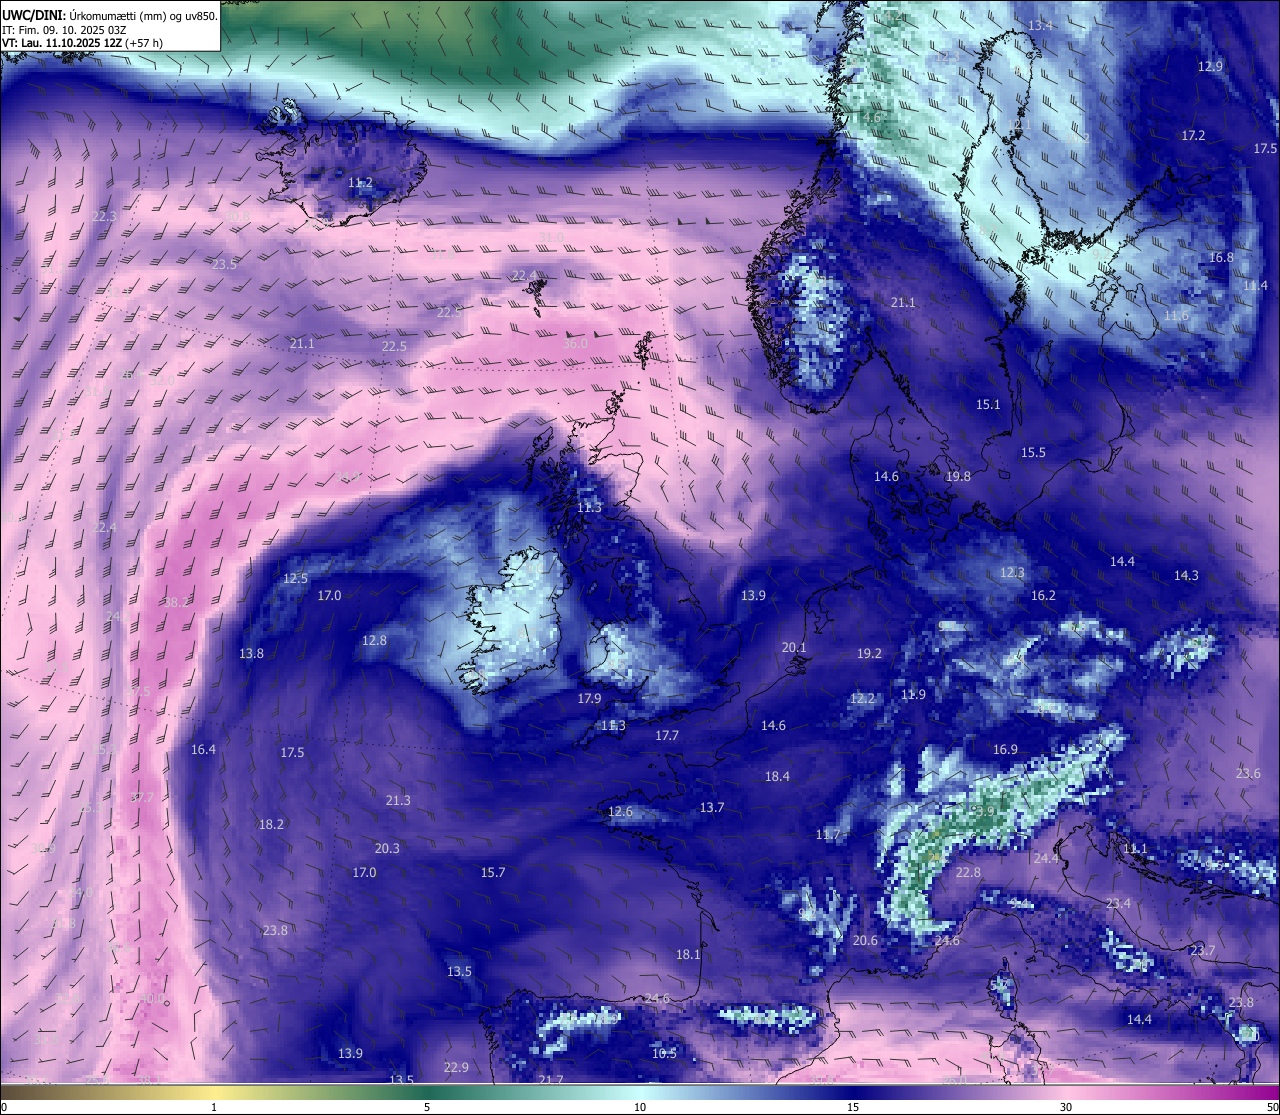
Task: Click the valid time line 'VT: Lau. 11.10.2025 12Z (+57 h)'
Action: pyautogui.click(x=82, y=43)
